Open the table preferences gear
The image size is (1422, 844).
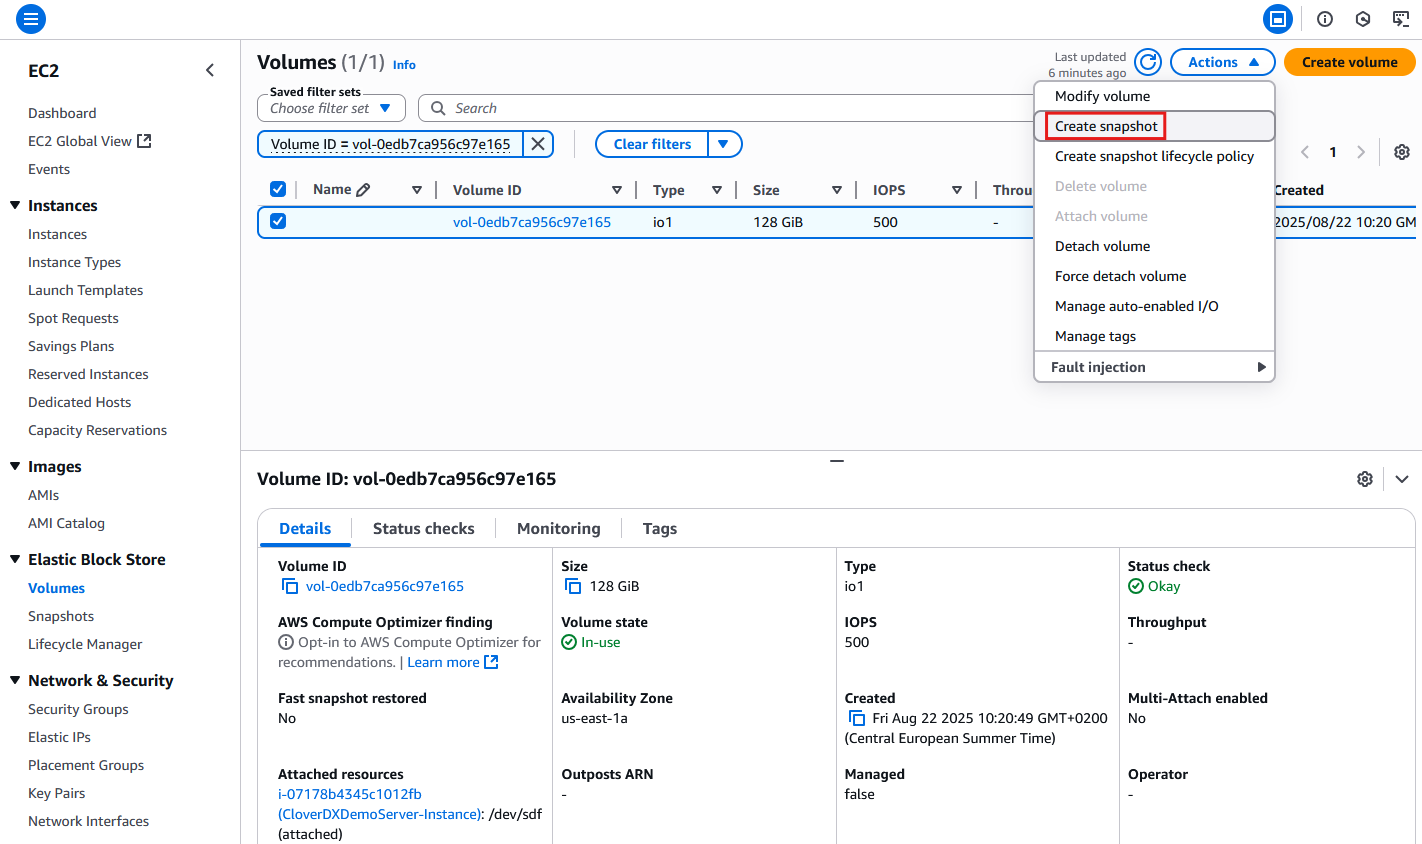(1401, 151)
